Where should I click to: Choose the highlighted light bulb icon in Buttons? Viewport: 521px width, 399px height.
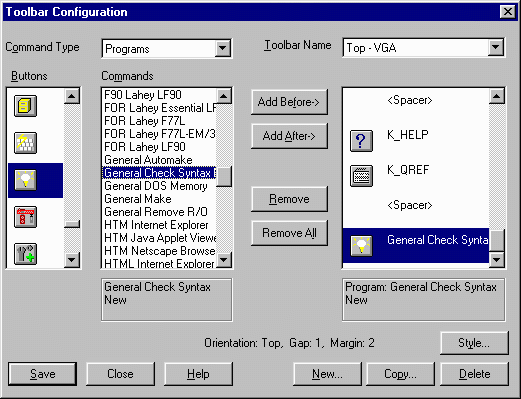pyautogui.click(x=25, y=180)
